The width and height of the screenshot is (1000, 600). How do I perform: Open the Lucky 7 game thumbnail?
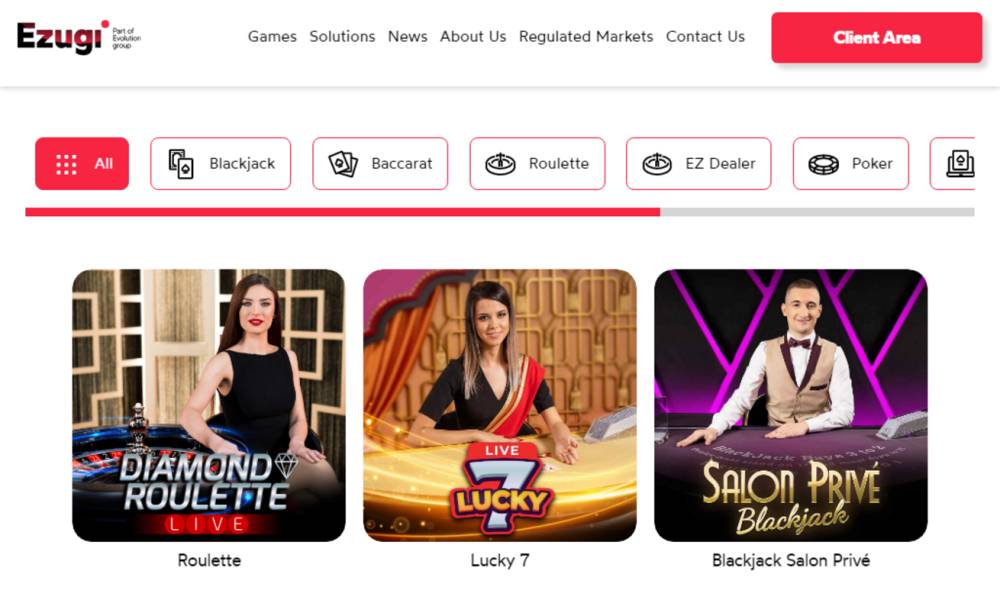(x=500, y=406)
